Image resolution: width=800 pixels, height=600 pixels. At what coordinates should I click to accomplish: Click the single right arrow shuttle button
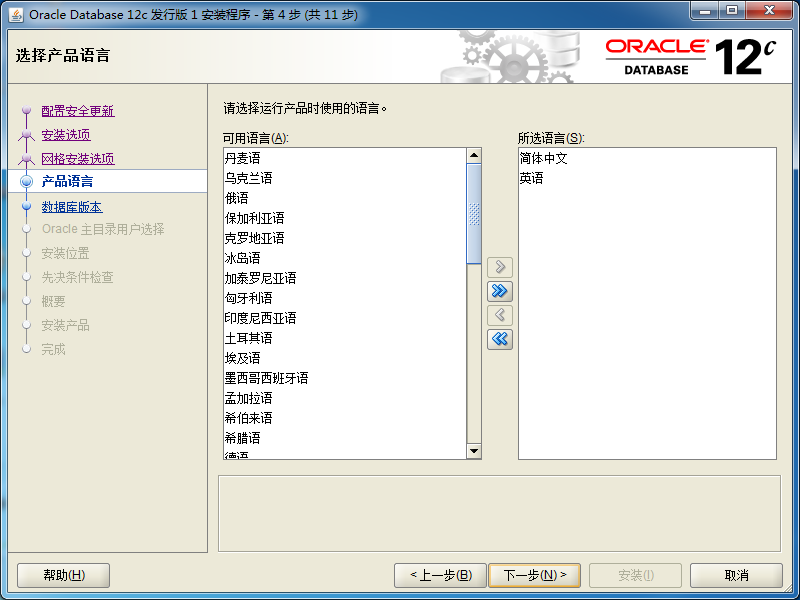[x=499, y=267]
